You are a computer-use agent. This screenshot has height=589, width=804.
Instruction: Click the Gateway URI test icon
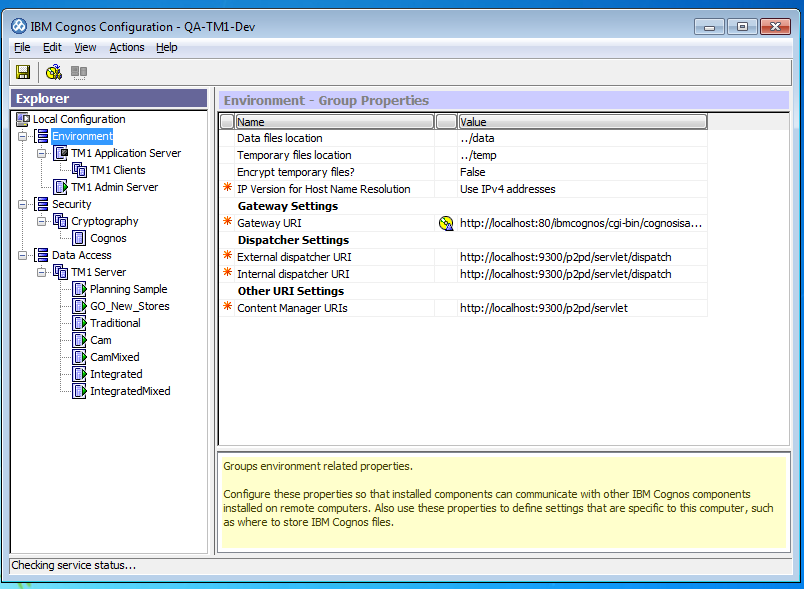(x=446, y=223)
